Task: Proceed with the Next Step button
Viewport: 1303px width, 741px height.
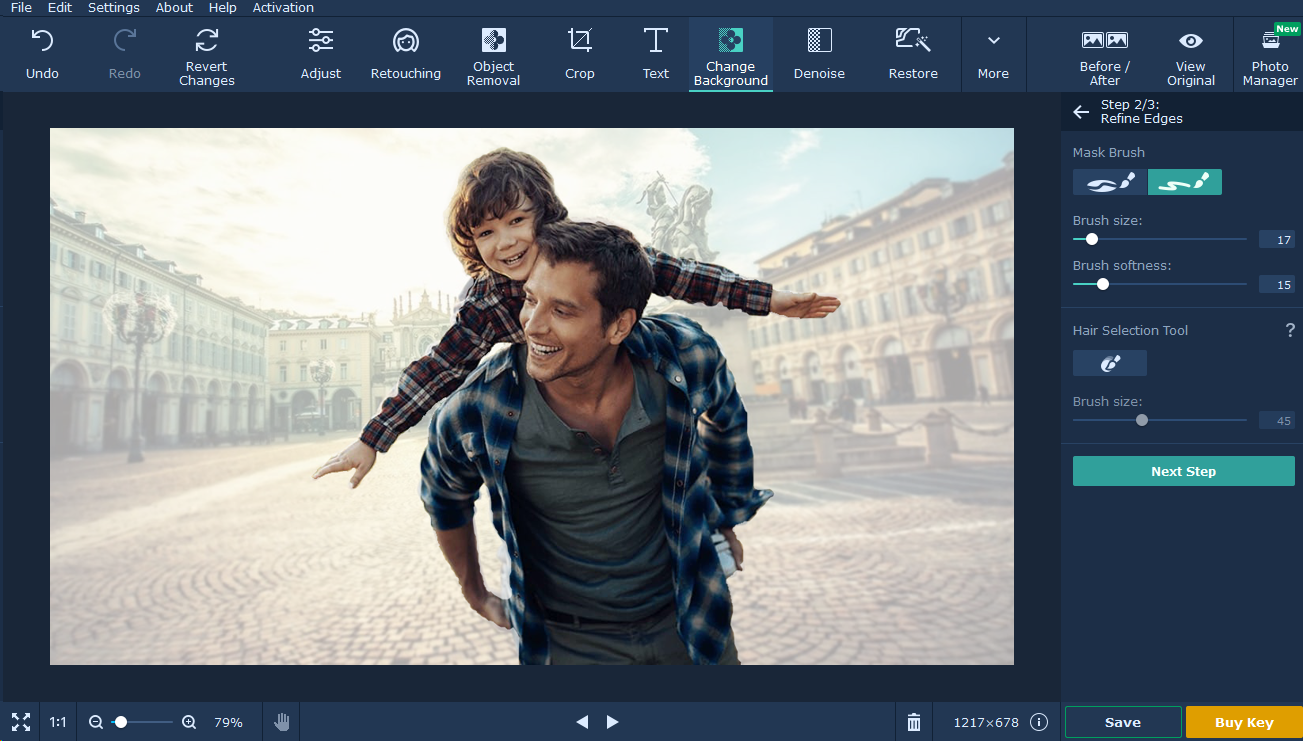Action: click(1183, 470)
